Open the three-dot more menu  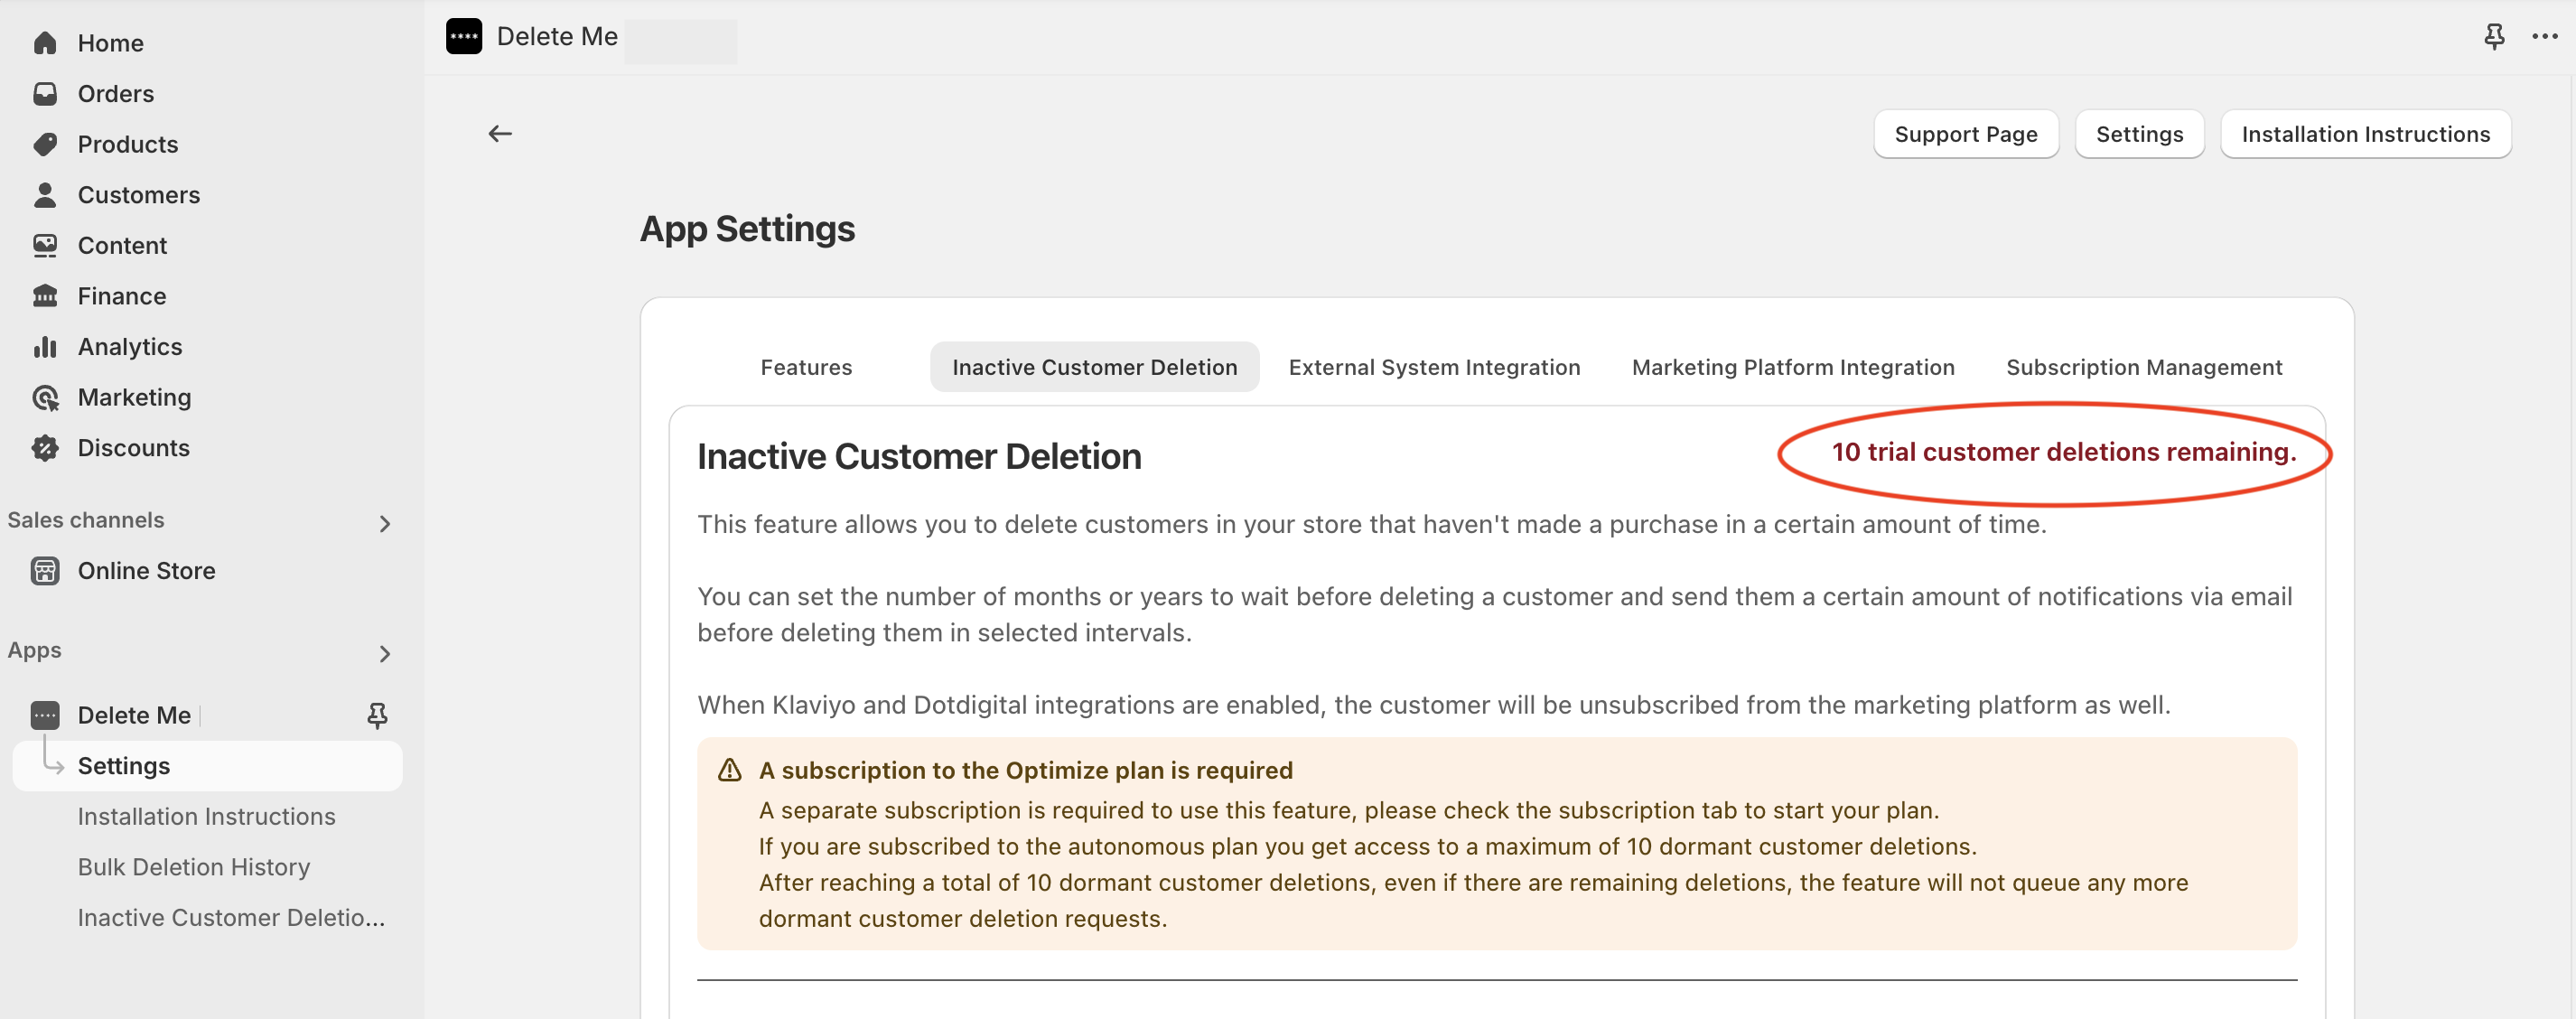click(2544, 37)
